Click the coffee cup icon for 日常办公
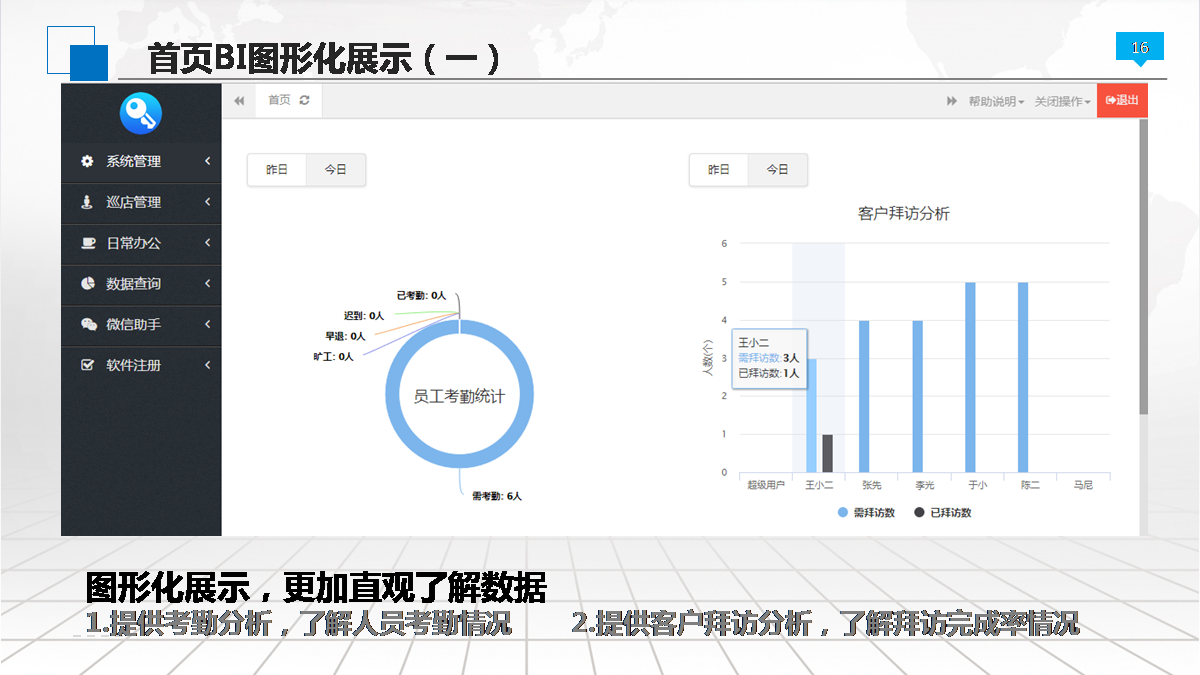Image resolution: width=1200 pixels, height=675 pixels. 87,243
